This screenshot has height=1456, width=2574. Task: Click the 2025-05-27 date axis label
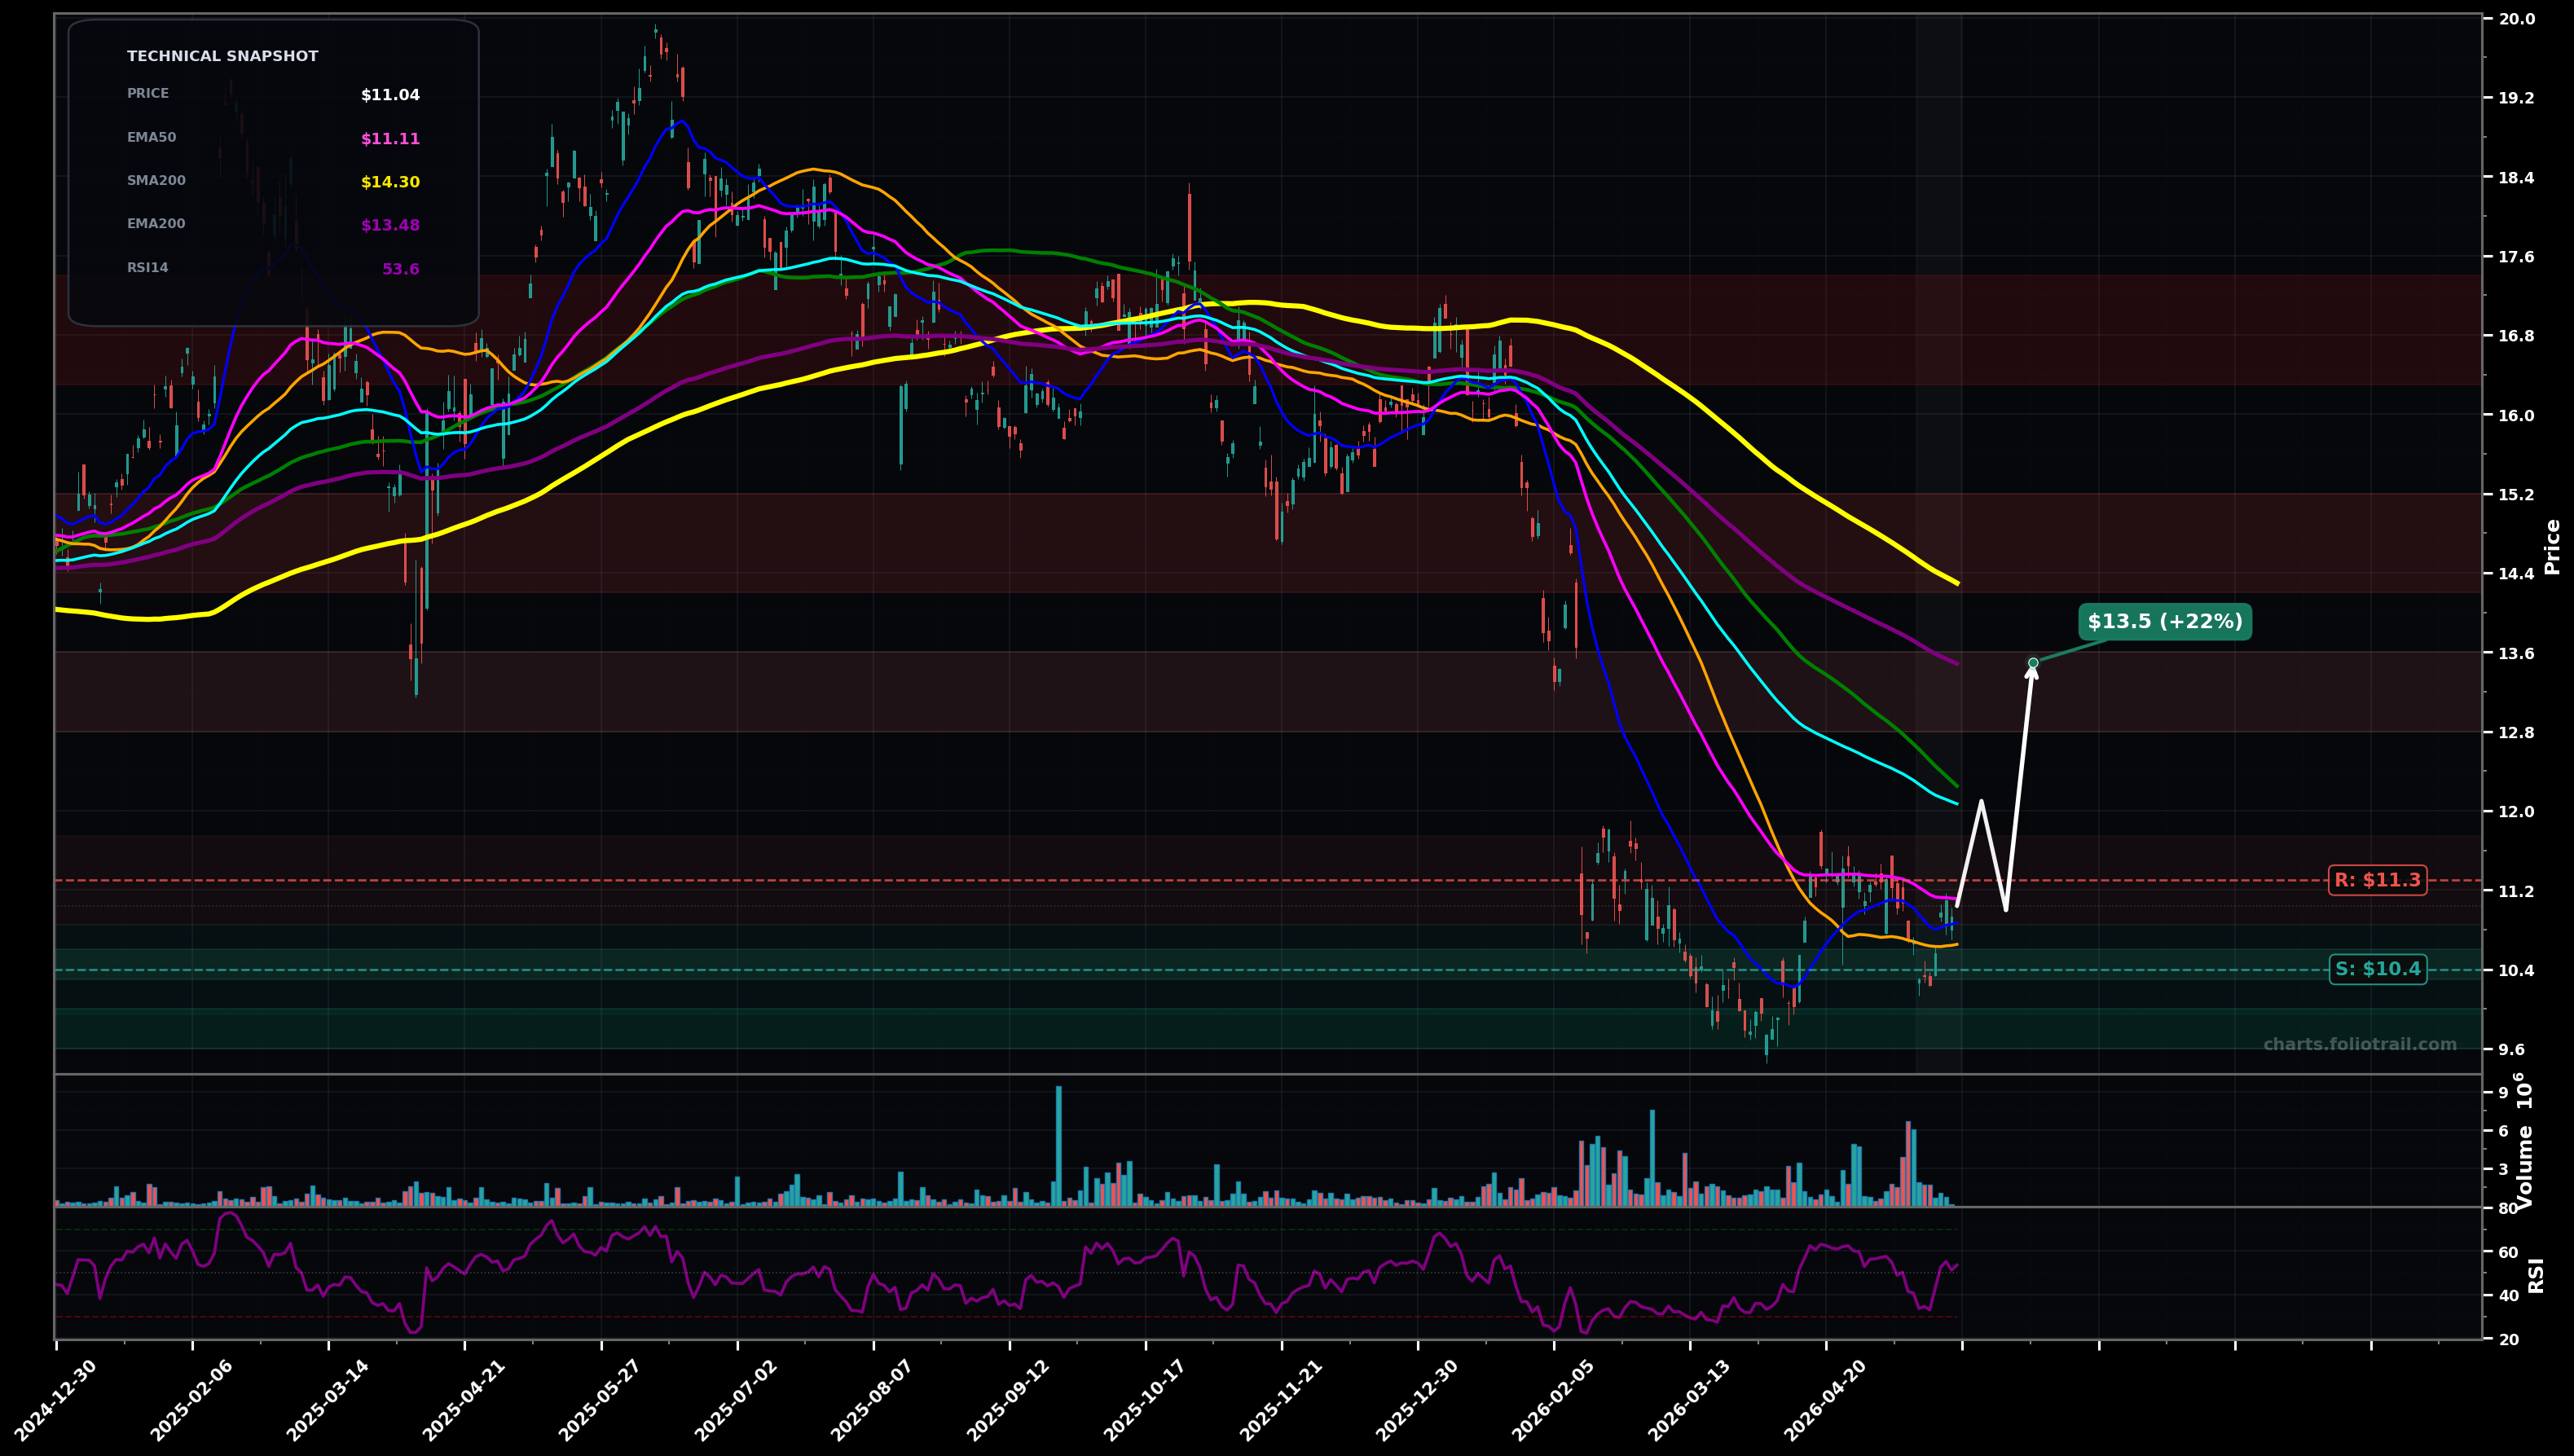(600, 1400)
